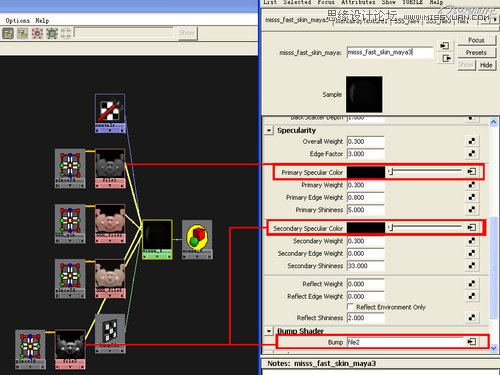Image resolution: width=500 pixels, height=375 pixels.
Task: Select the file2 texture node at graph bottom
Action: tap(70, 349)
